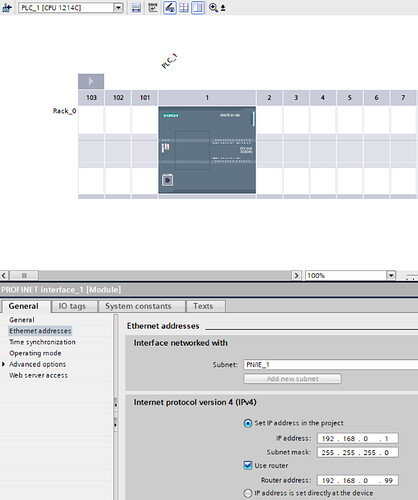
Task: Expand Advanced options tree node
Action: [4, 364]
